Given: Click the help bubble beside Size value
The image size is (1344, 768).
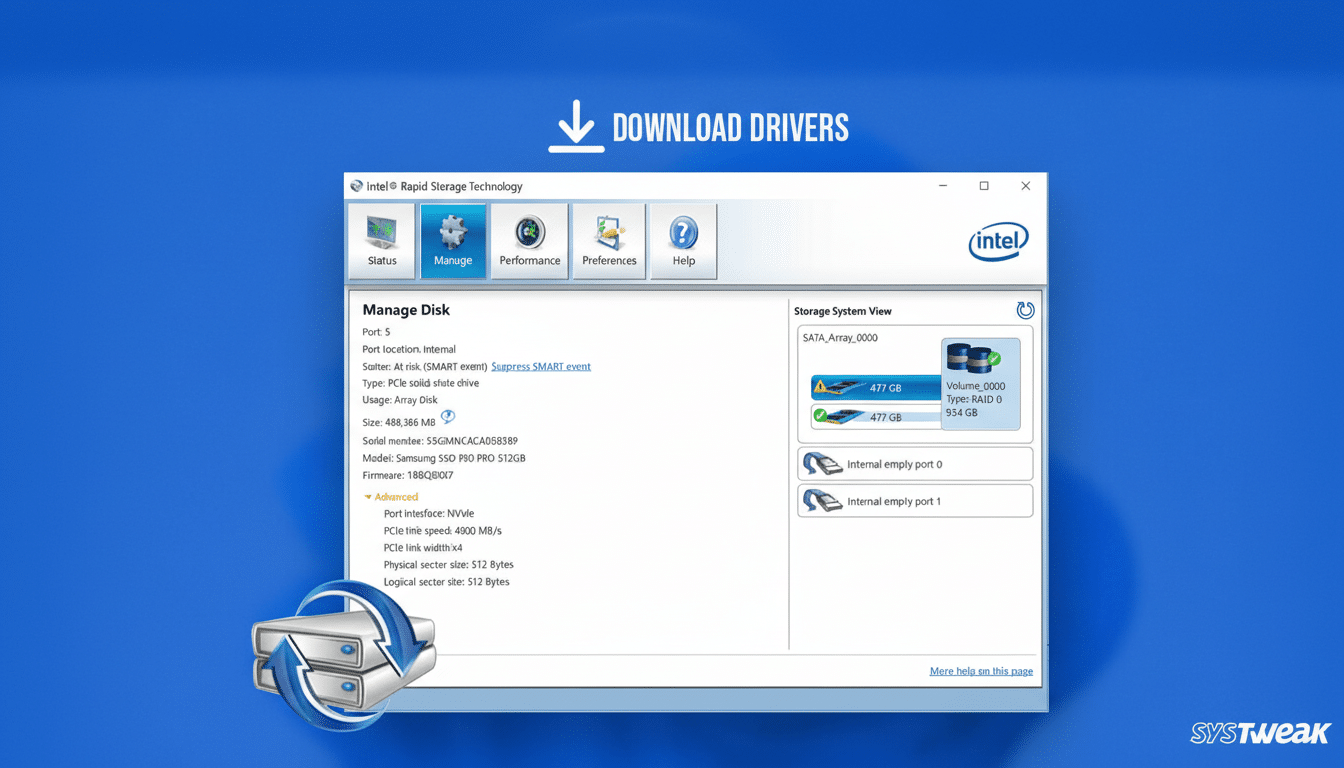Looking at the screenshot, I should [x=448, y=417].
